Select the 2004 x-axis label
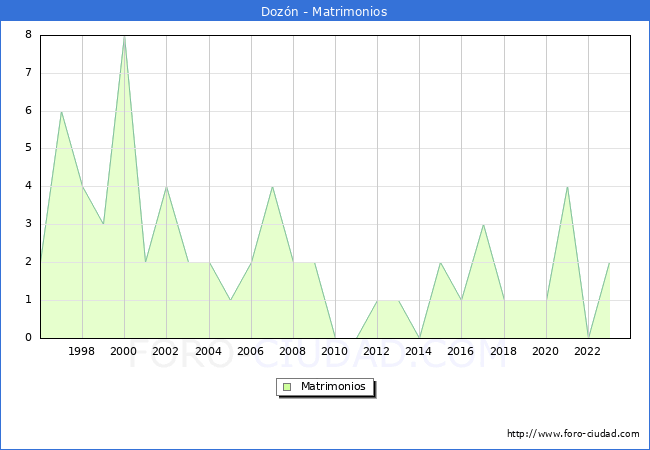The height and width of the screenshot is (450, 650). 208,351
